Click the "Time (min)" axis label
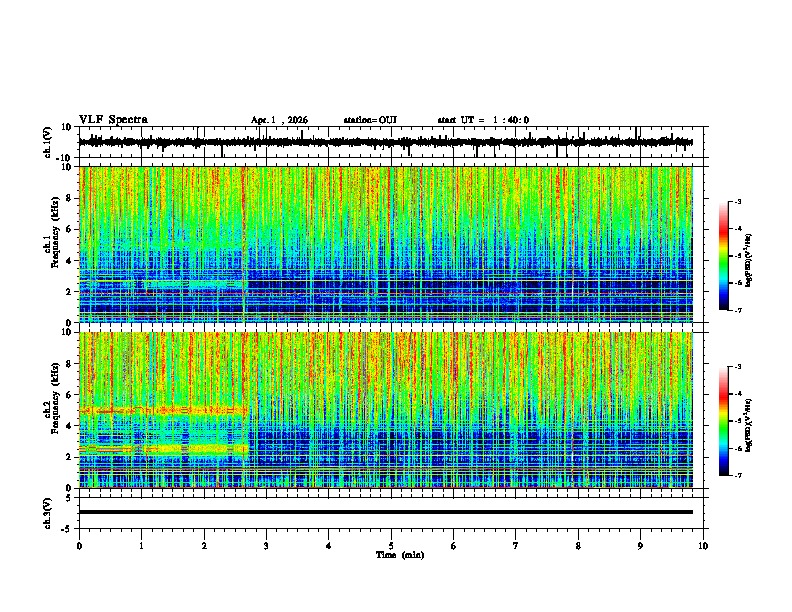792x612 pixels. point(400,555)
